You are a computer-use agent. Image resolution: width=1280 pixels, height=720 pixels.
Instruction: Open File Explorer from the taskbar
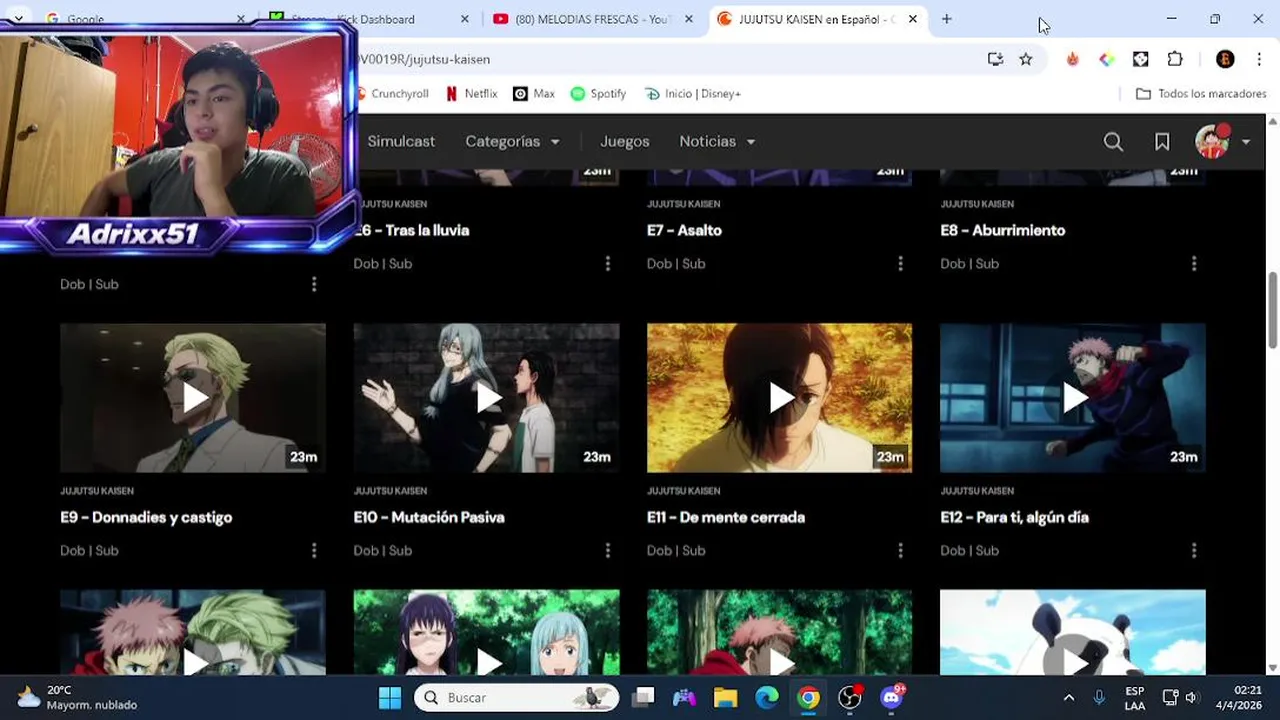(725, 697)
